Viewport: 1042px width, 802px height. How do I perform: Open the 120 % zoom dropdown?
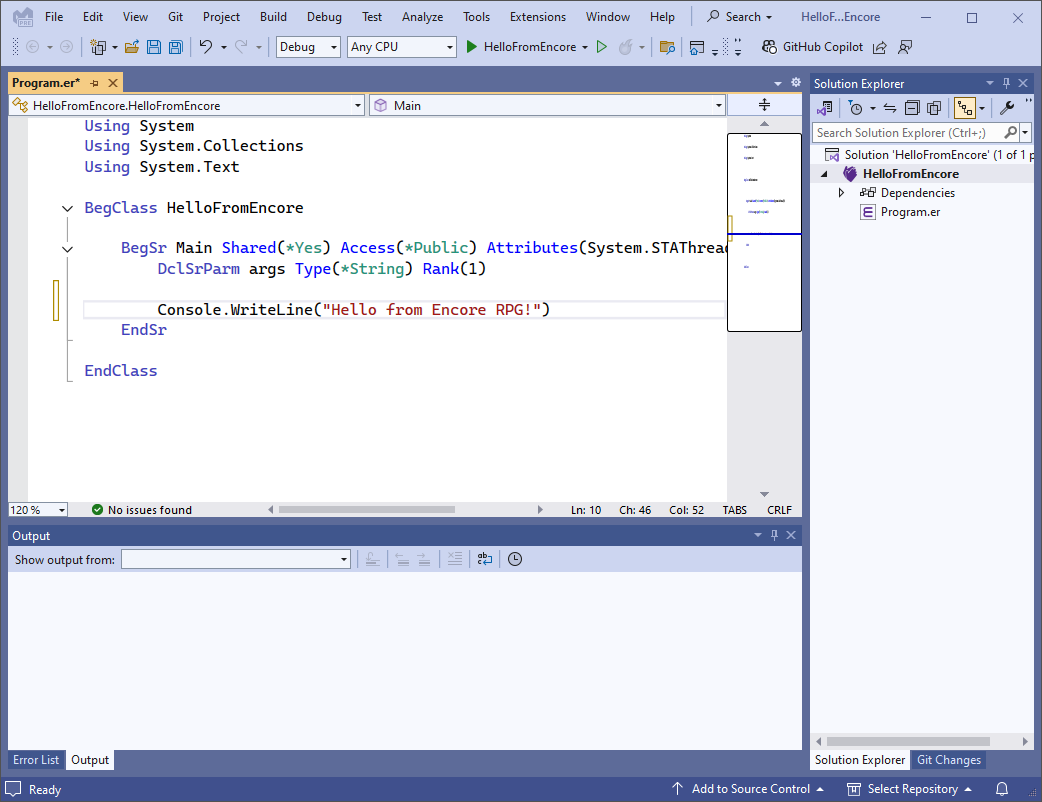click(38, 510)
